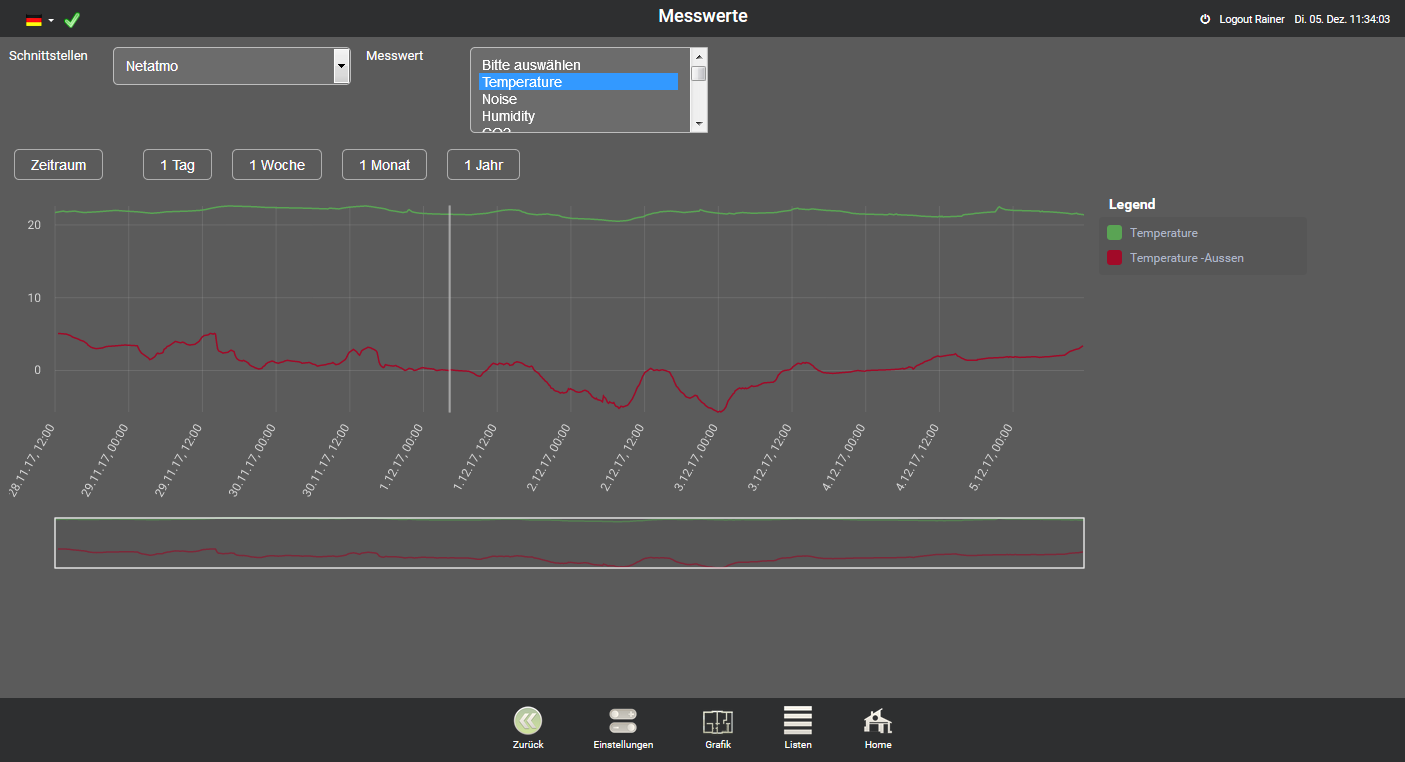This screenshot has height=762, width=1405.
Task: Go to Home icon
Action: click(x=878, y=720)
